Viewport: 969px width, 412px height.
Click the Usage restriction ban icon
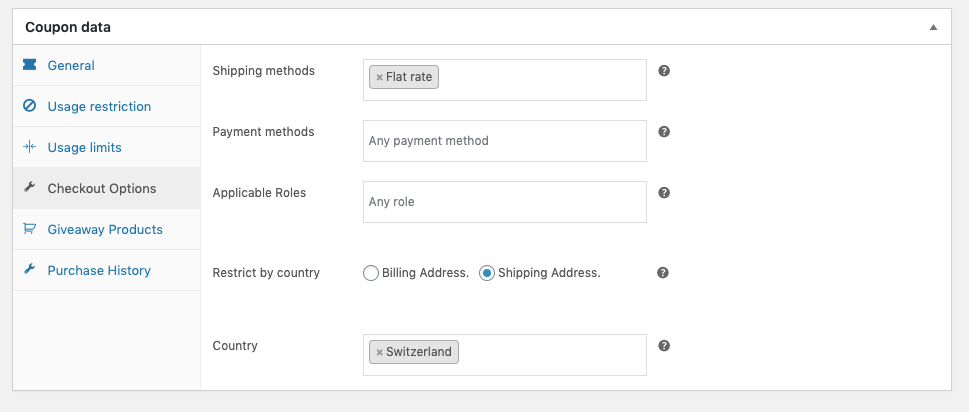tap(29, 106)
